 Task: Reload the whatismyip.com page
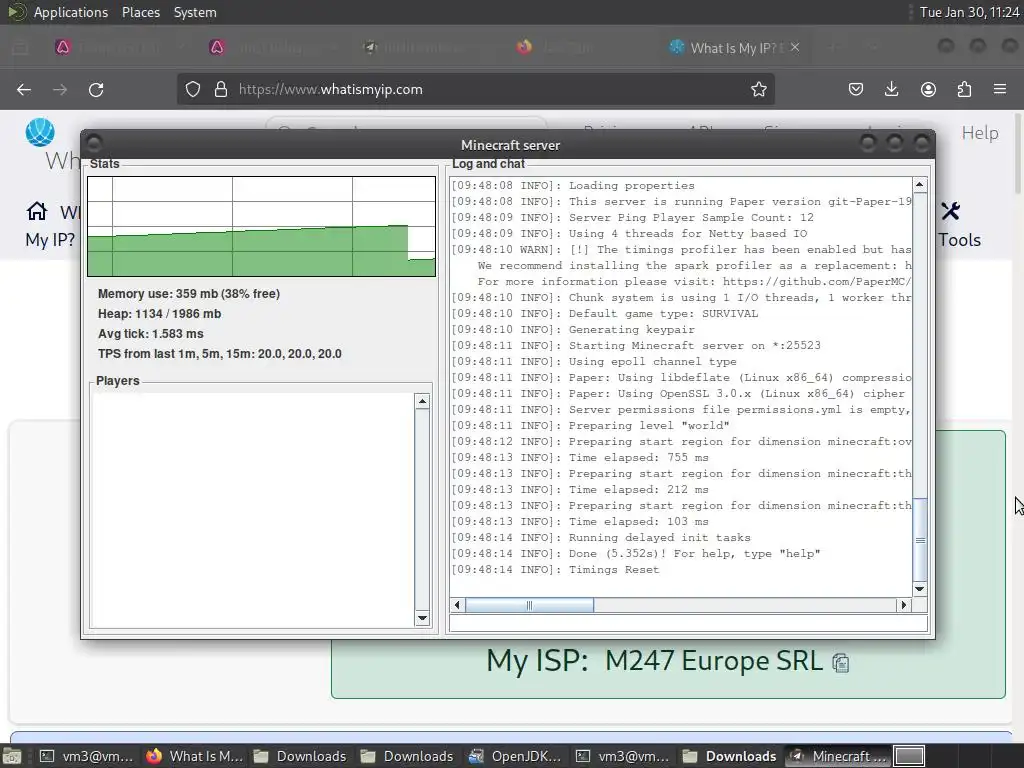[96, 89]
